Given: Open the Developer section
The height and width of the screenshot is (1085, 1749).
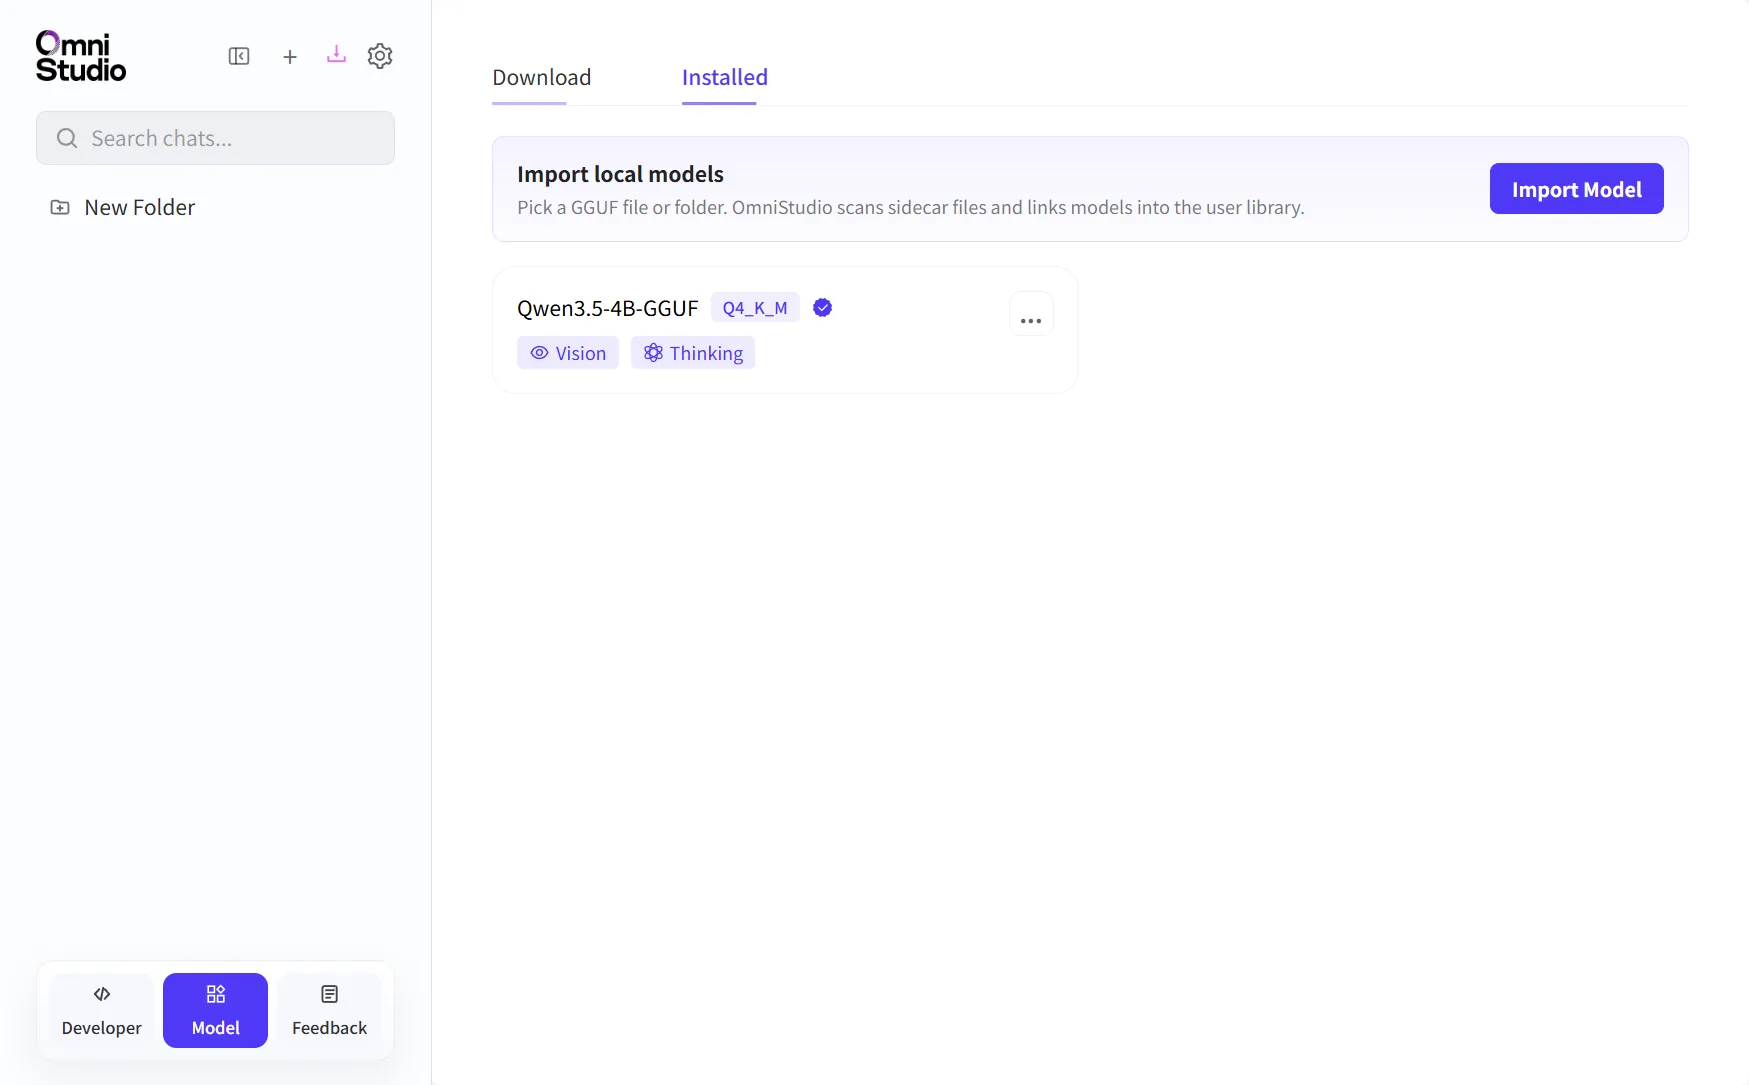Looking at the screenshot, I should click(102, 1010).
